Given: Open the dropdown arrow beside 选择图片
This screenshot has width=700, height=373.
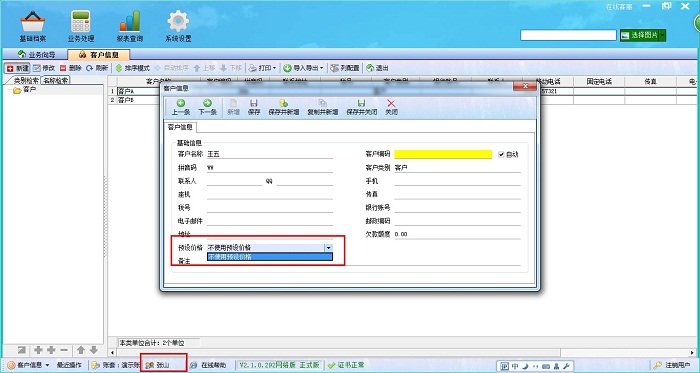Looking at the screenshot, I should pos(662,35).
